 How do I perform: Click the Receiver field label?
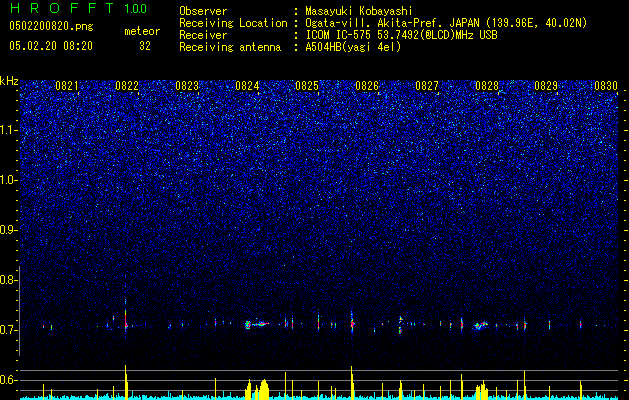click(203, 35)
